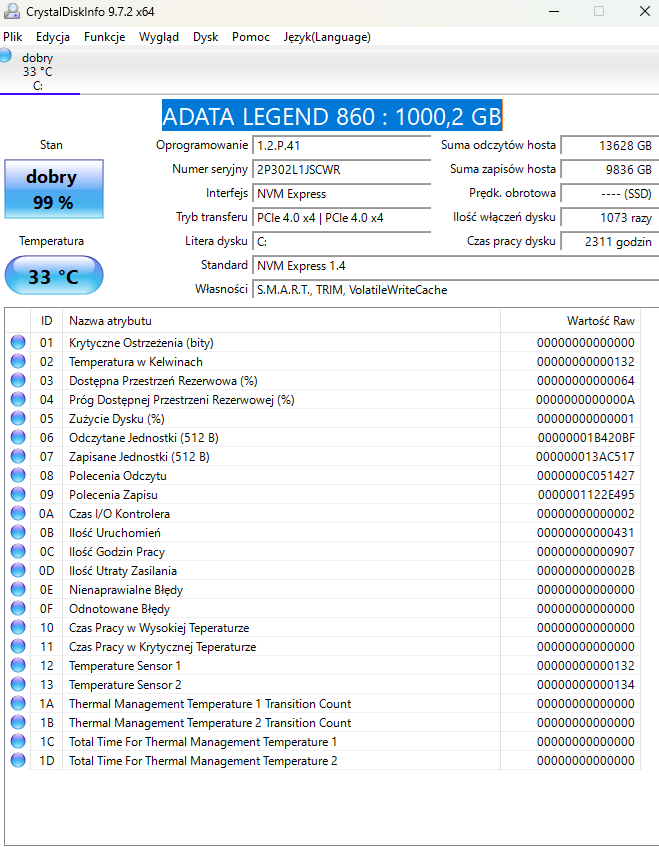Image resolution: width=659 pixels, height=847 pixels.
Task: Select the 'Polecenia Zapisu' attribute name
Action: (x=113, y=495)
